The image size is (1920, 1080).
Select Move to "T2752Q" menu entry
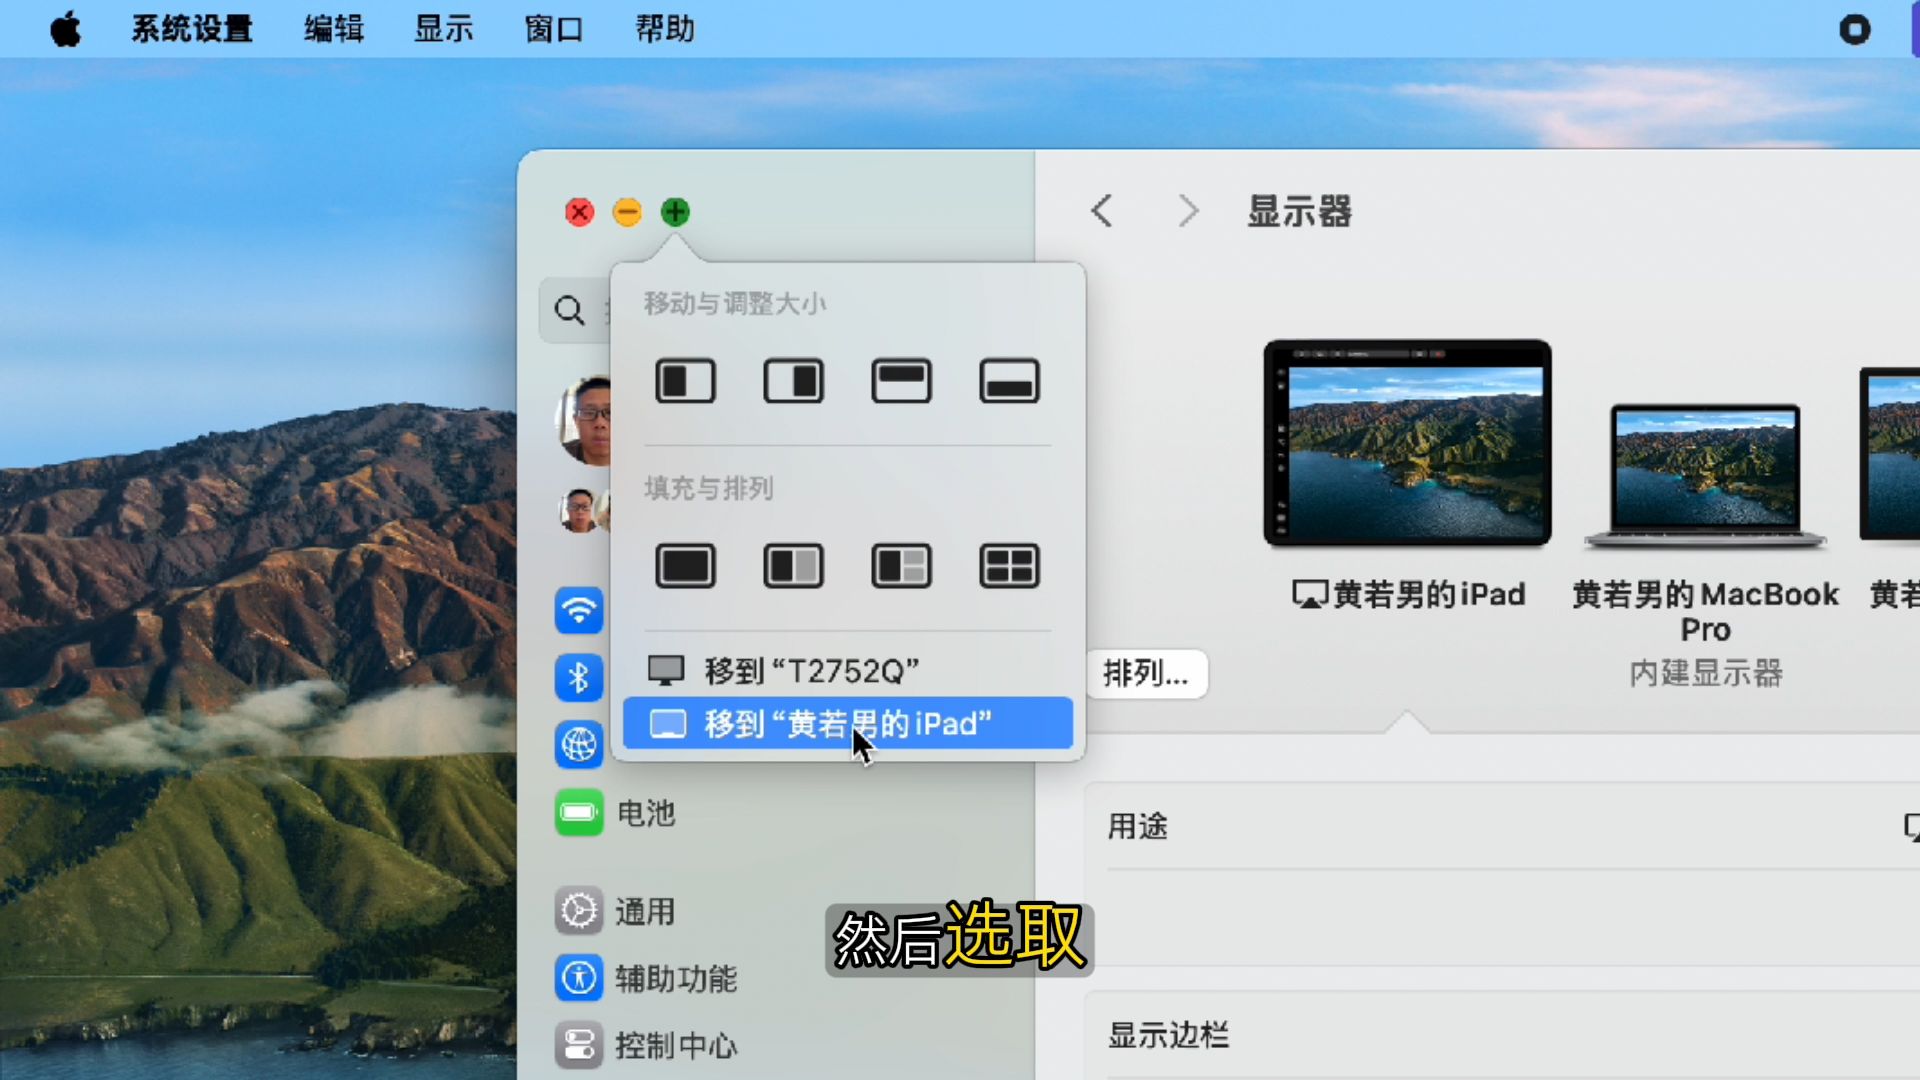pos(847,671)
